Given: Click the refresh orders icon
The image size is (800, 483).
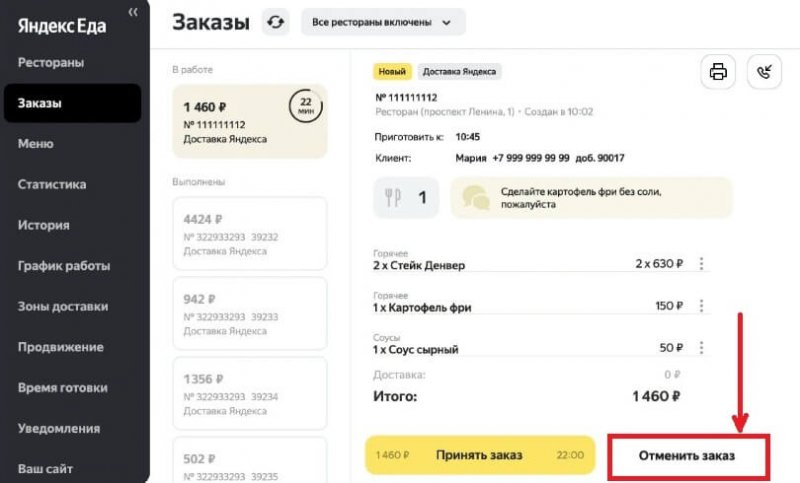Looking at the screenshot, I should click(275, 21).
